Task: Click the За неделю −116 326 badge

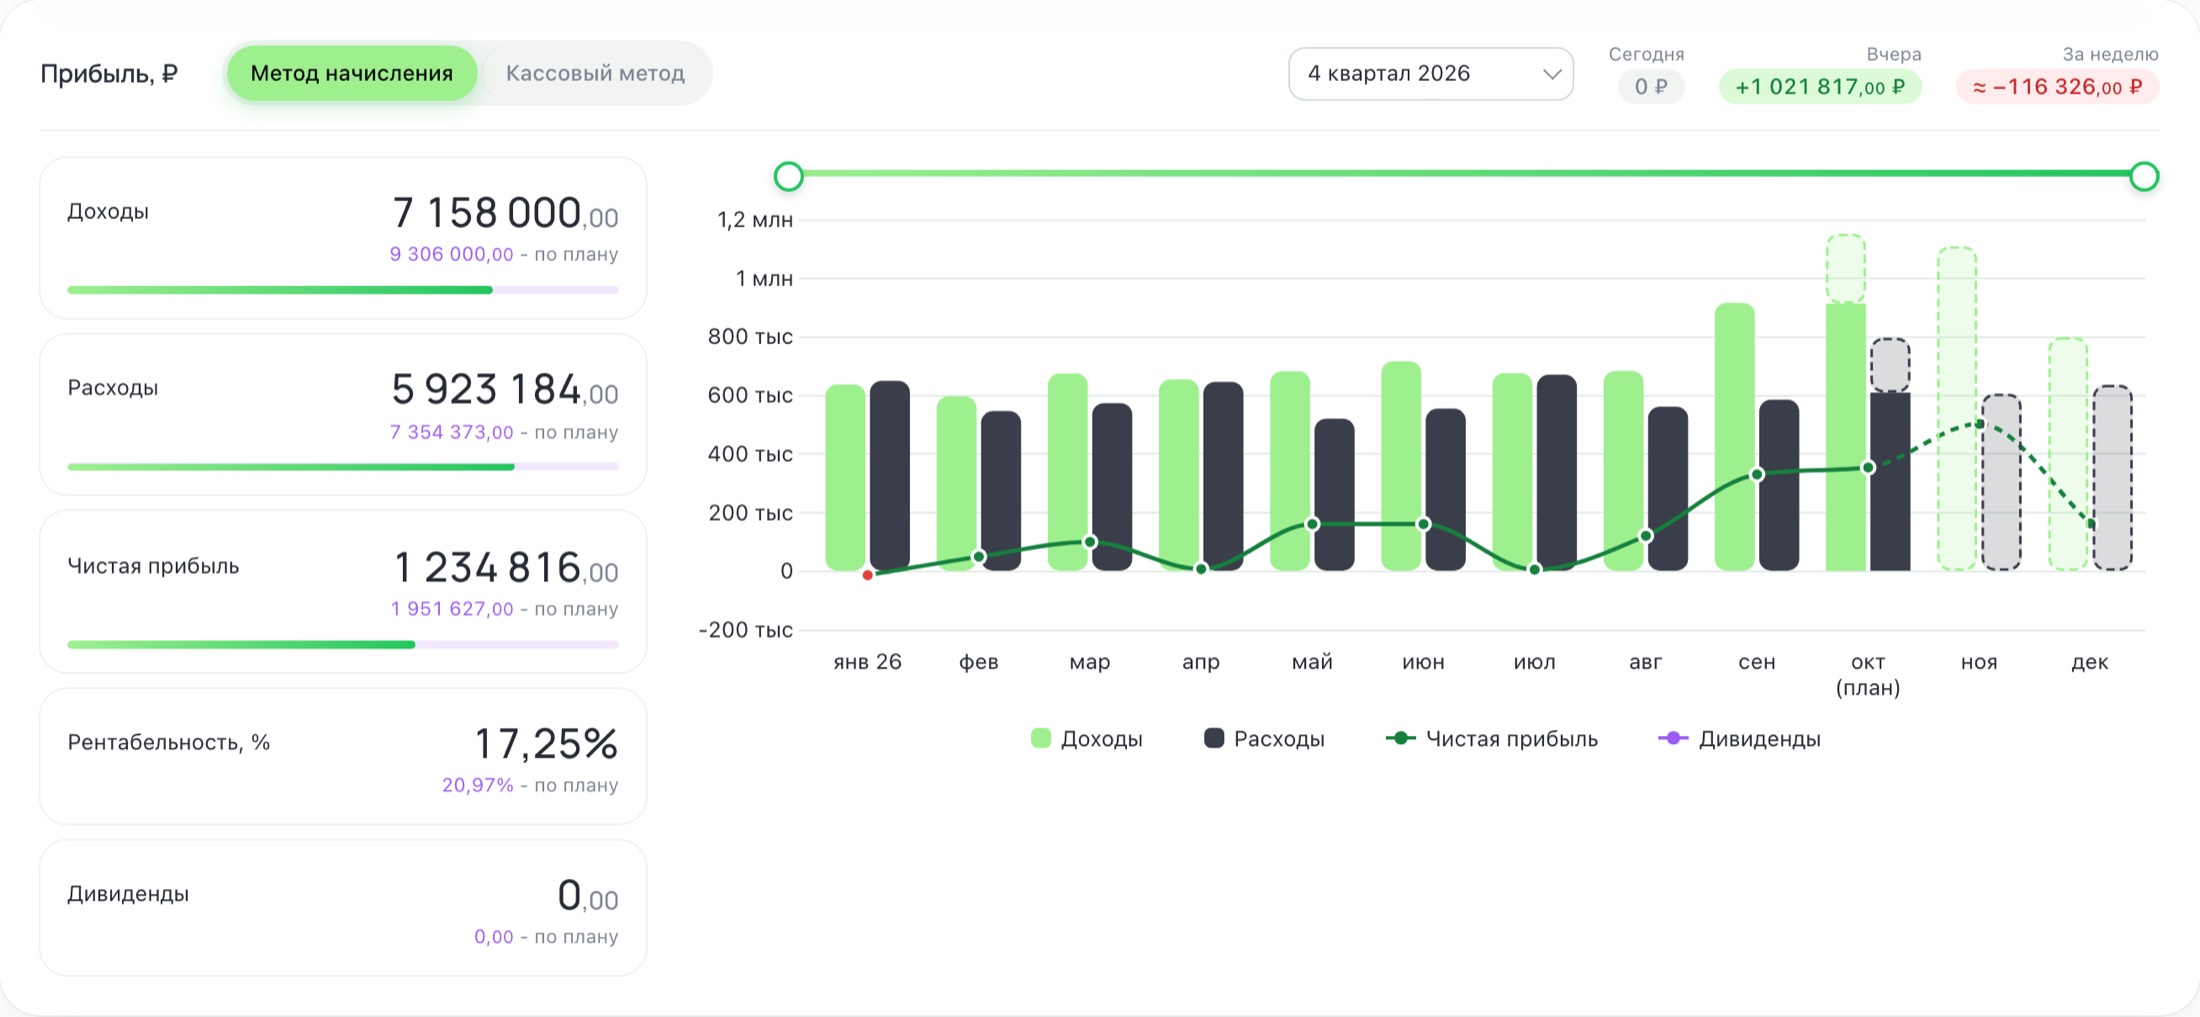Action: tap(2057, 87)
